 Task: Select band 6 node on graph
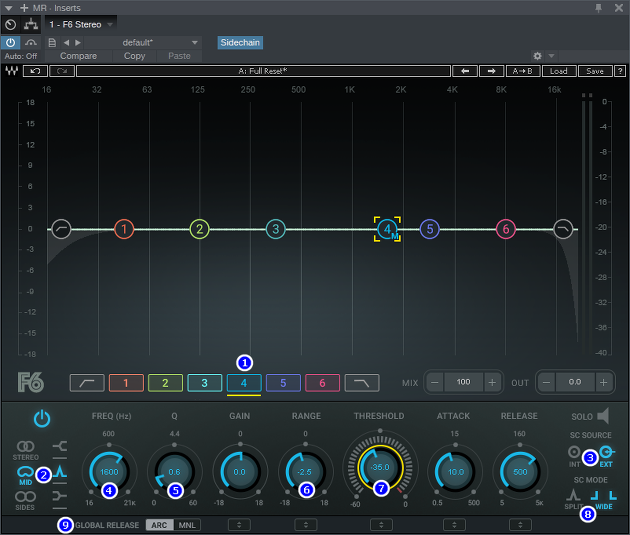coord(506,229)
